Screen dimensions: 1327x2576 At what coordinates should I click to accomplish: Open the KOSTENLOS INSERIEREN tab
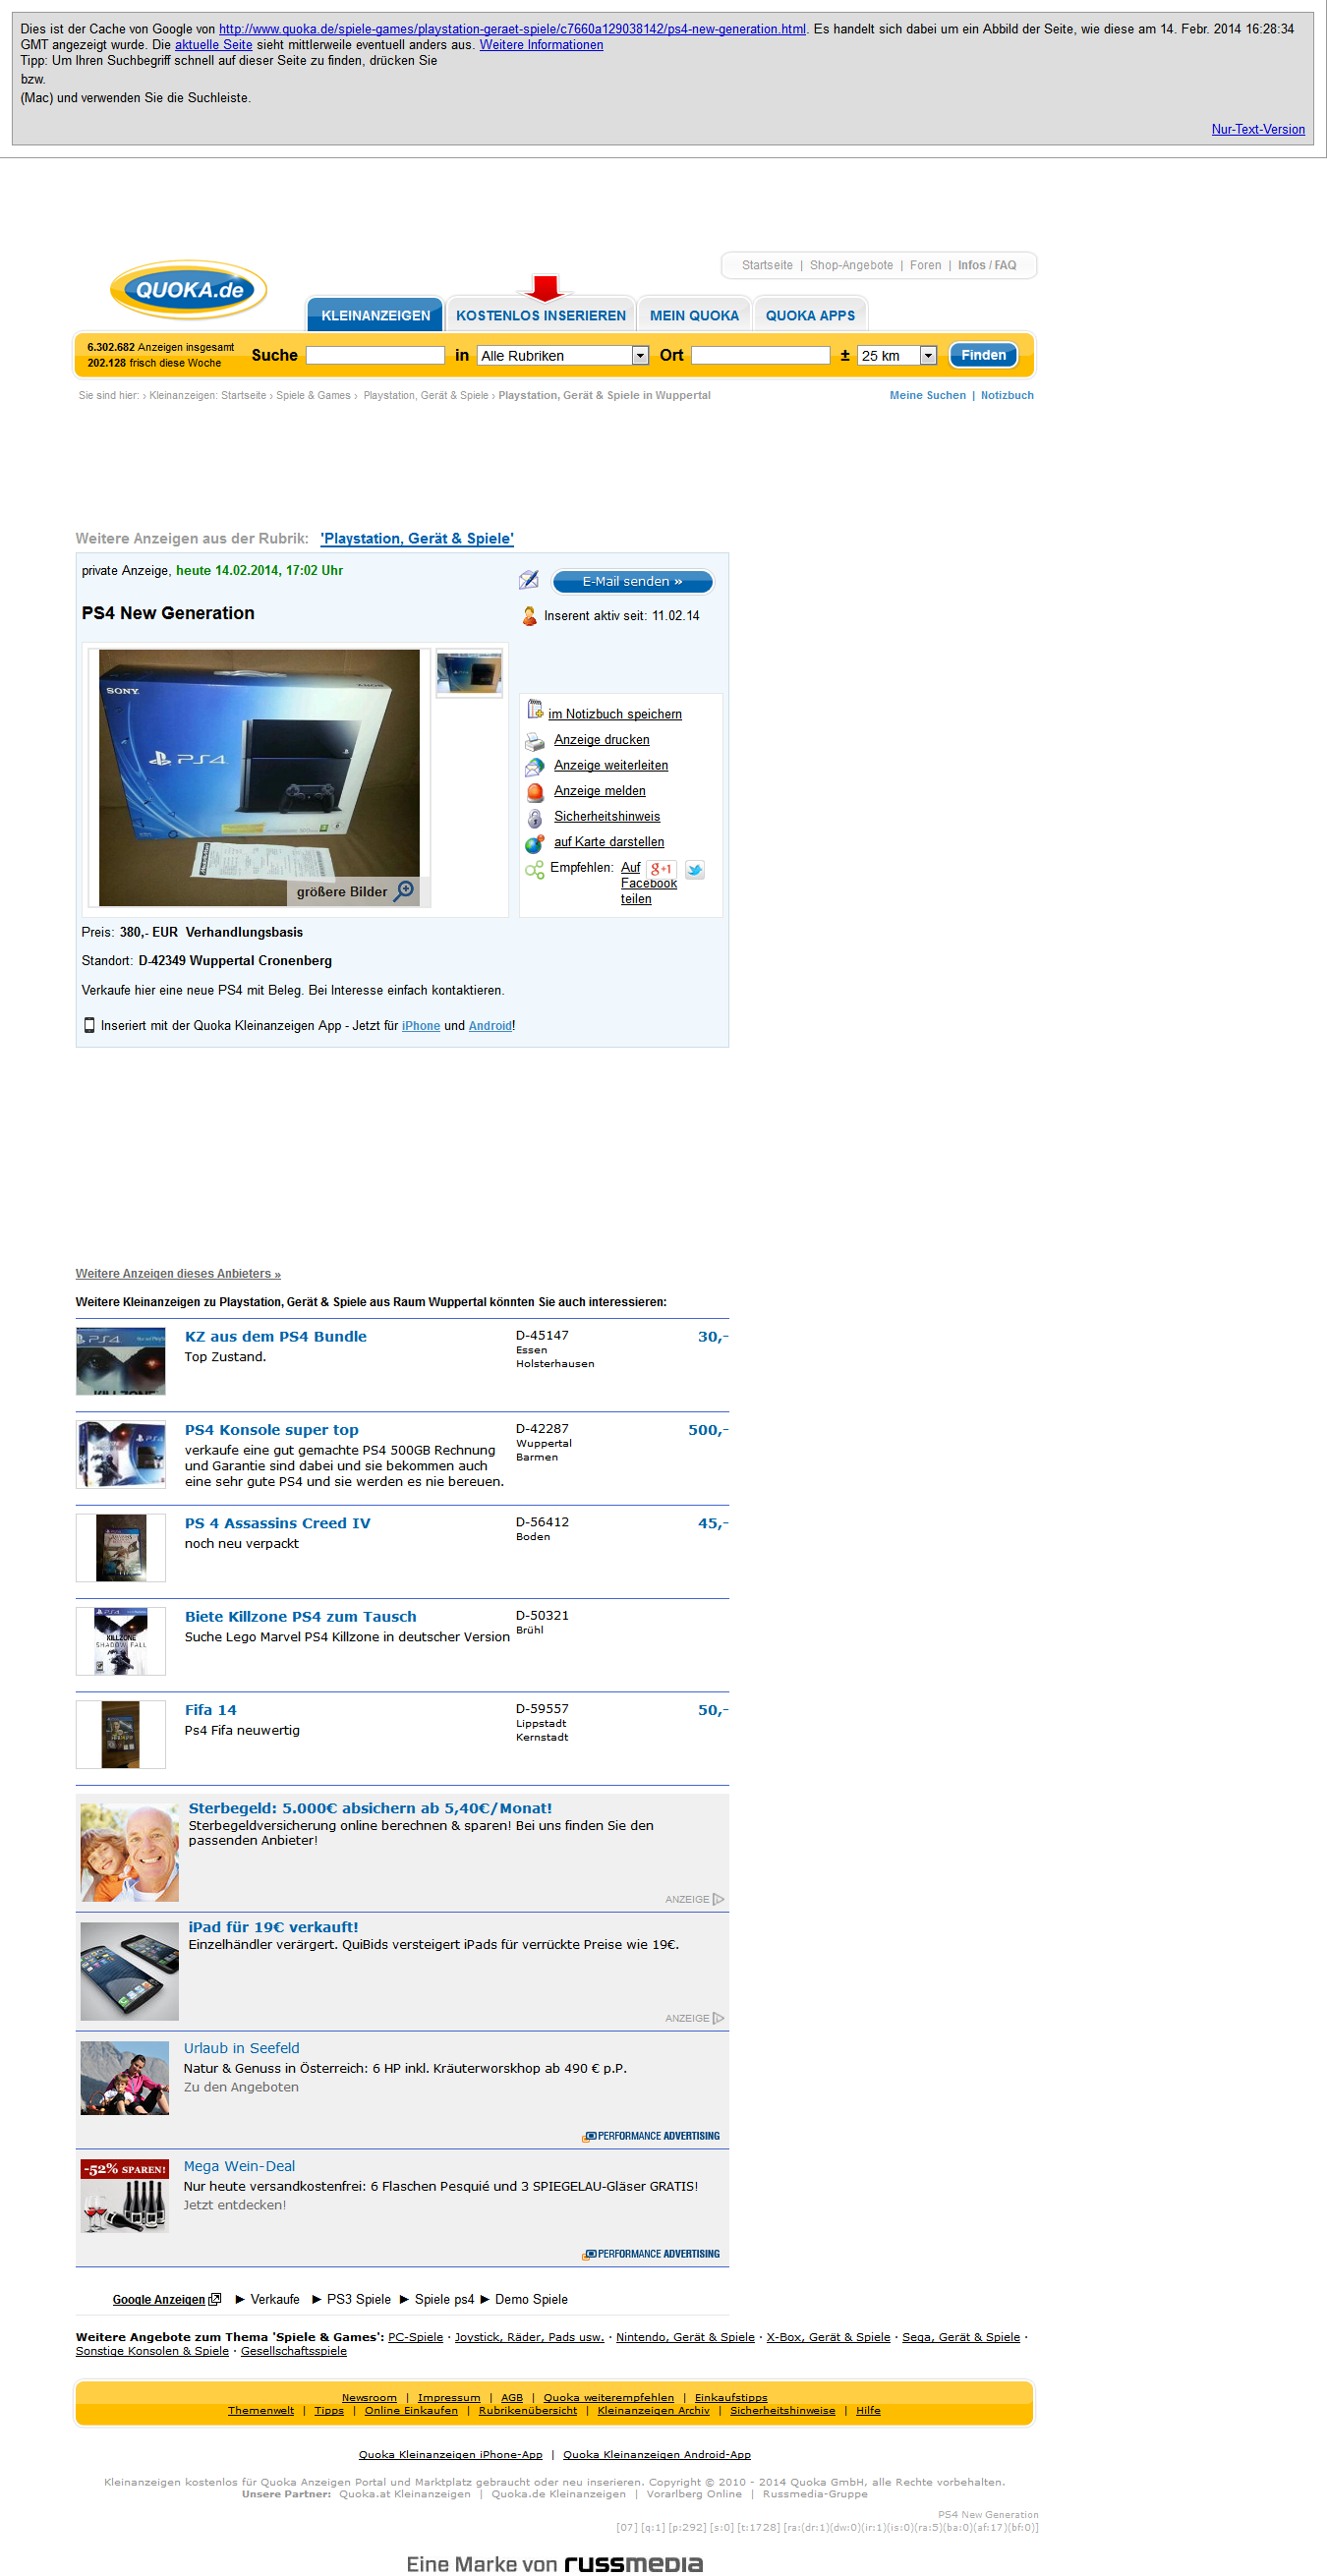pyautogui.click(x=541, y=315)
